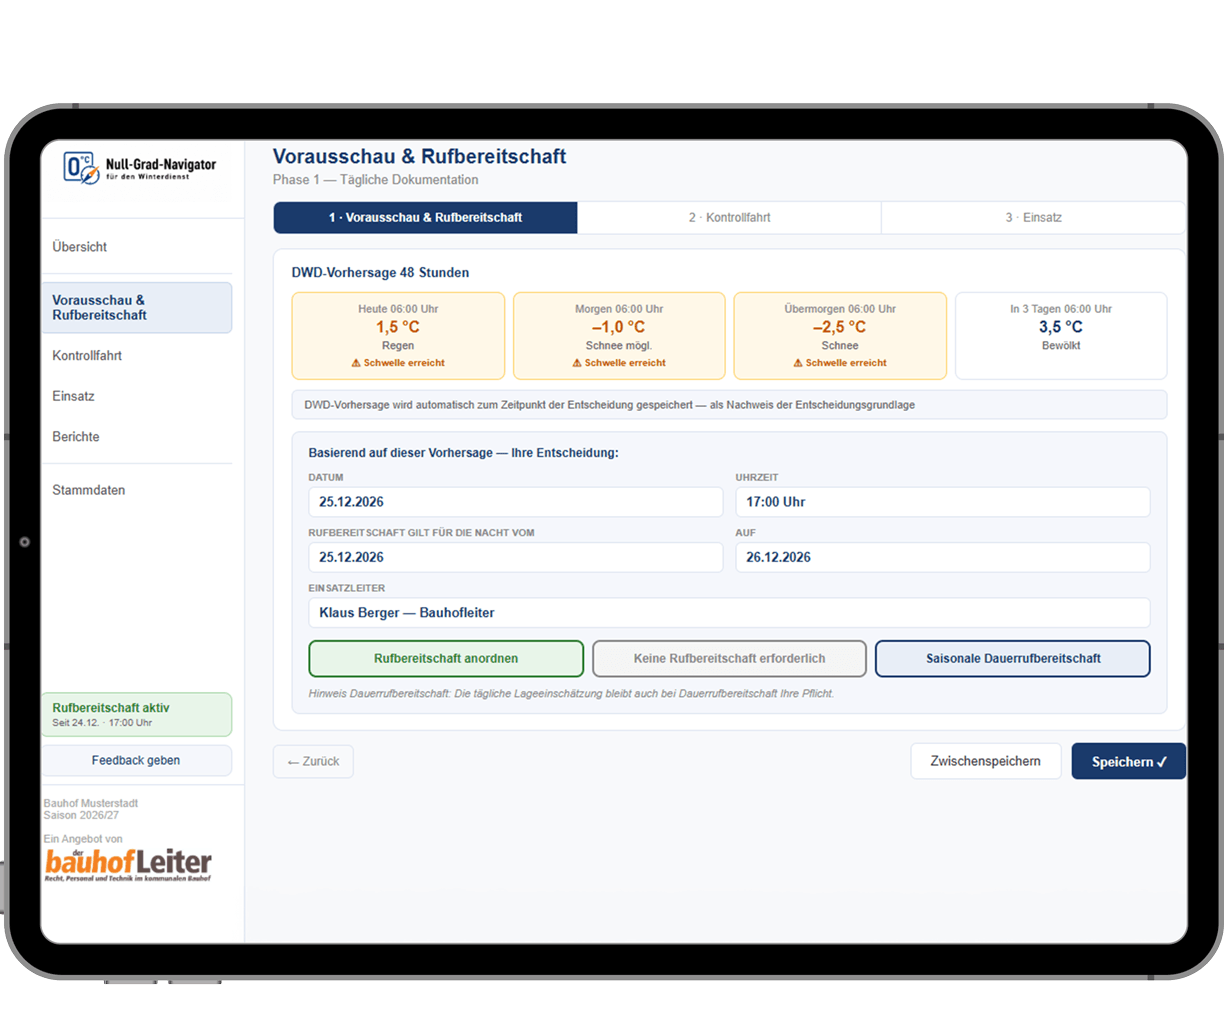This screenshot has height=1020, width=1224.
Task: Click the bauhofLeiter logo in sidebar
Action: (x=128, y=865)
